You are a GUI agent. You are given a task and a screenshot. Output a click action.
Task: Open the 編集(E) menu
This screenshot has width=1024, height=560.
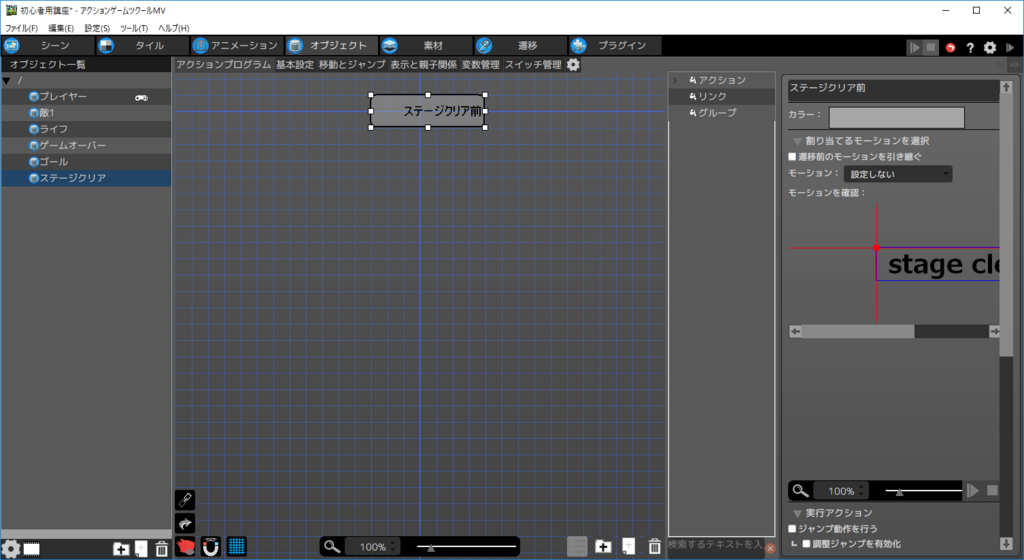tap(61, 28)
